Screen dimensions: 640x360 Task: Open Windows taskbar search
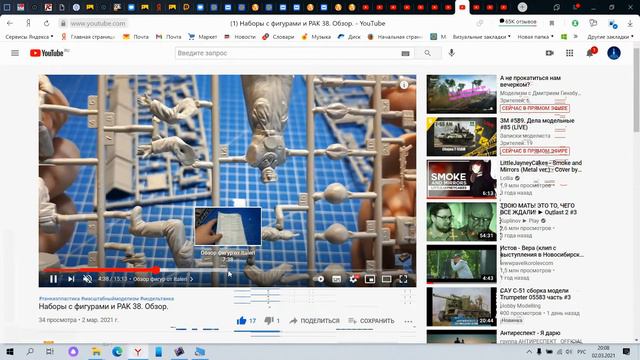[30, 351]
